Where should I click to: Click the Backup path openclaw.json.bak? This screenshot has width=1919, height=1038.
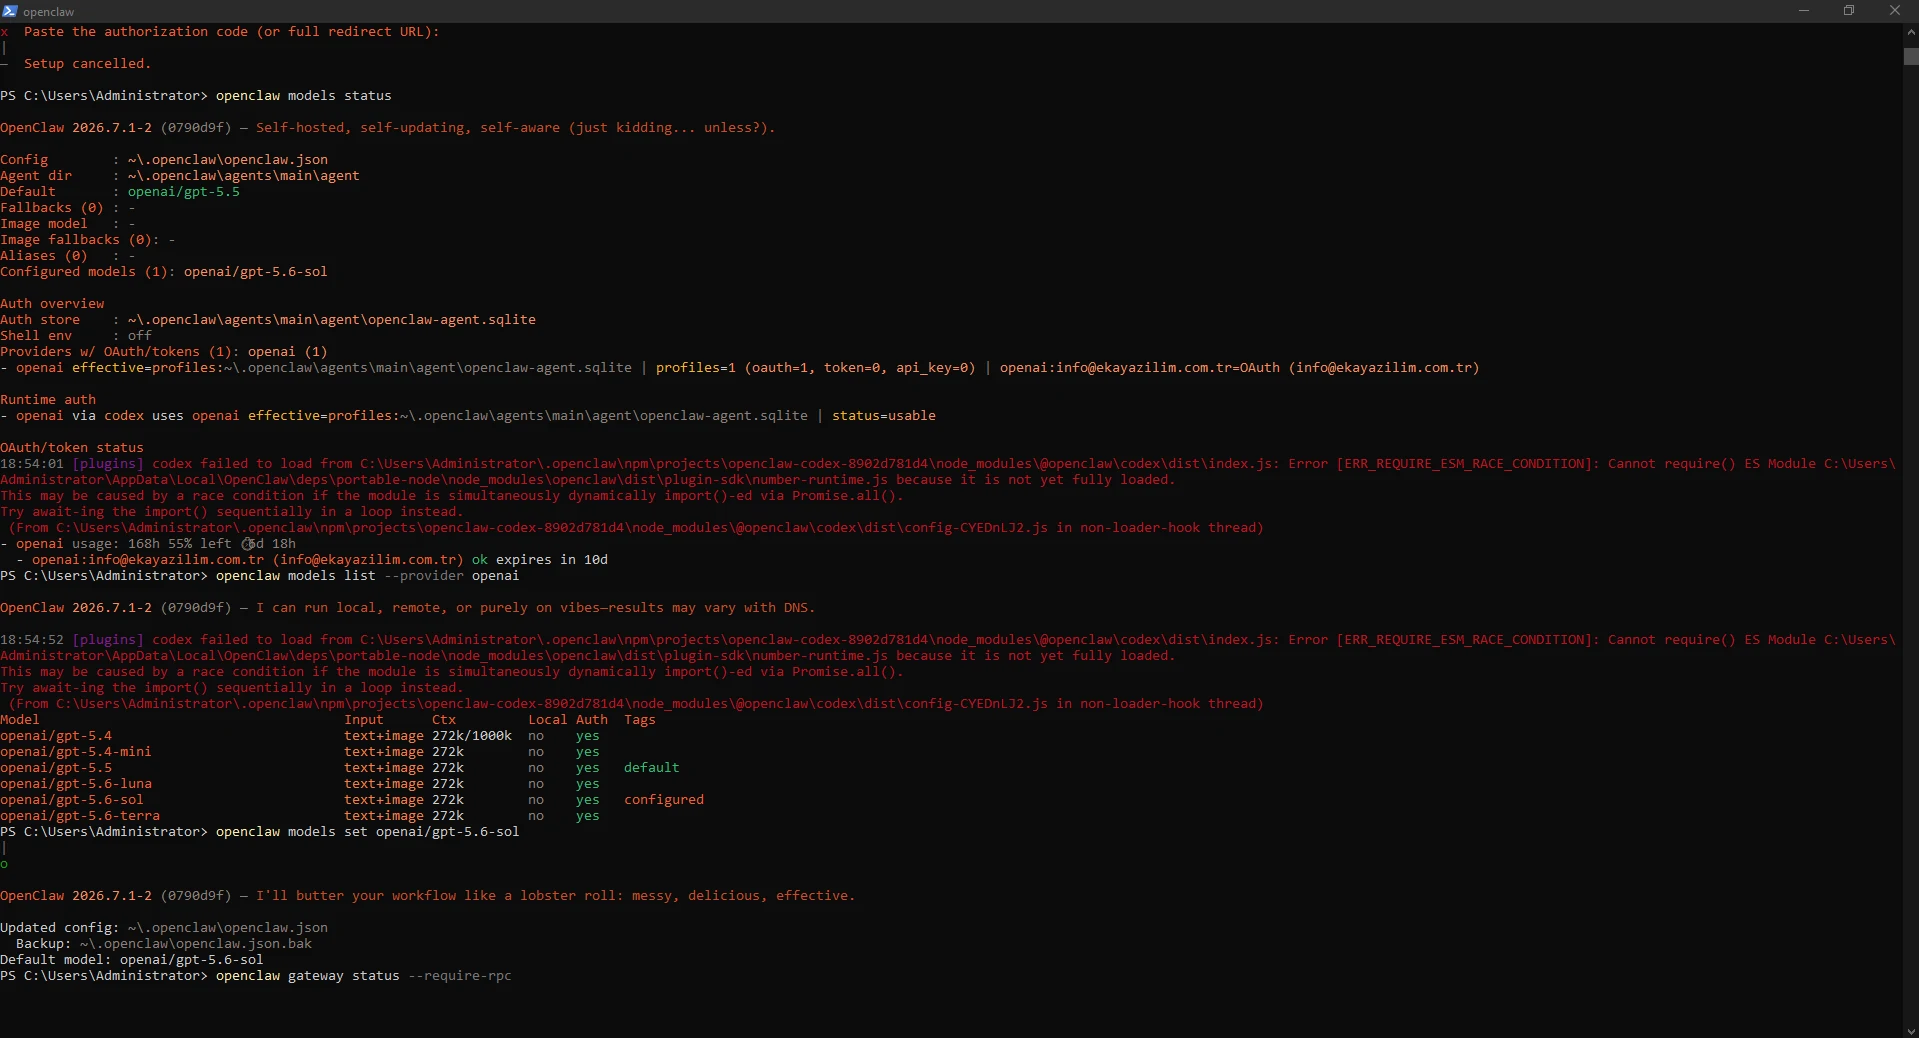(196, 944)
